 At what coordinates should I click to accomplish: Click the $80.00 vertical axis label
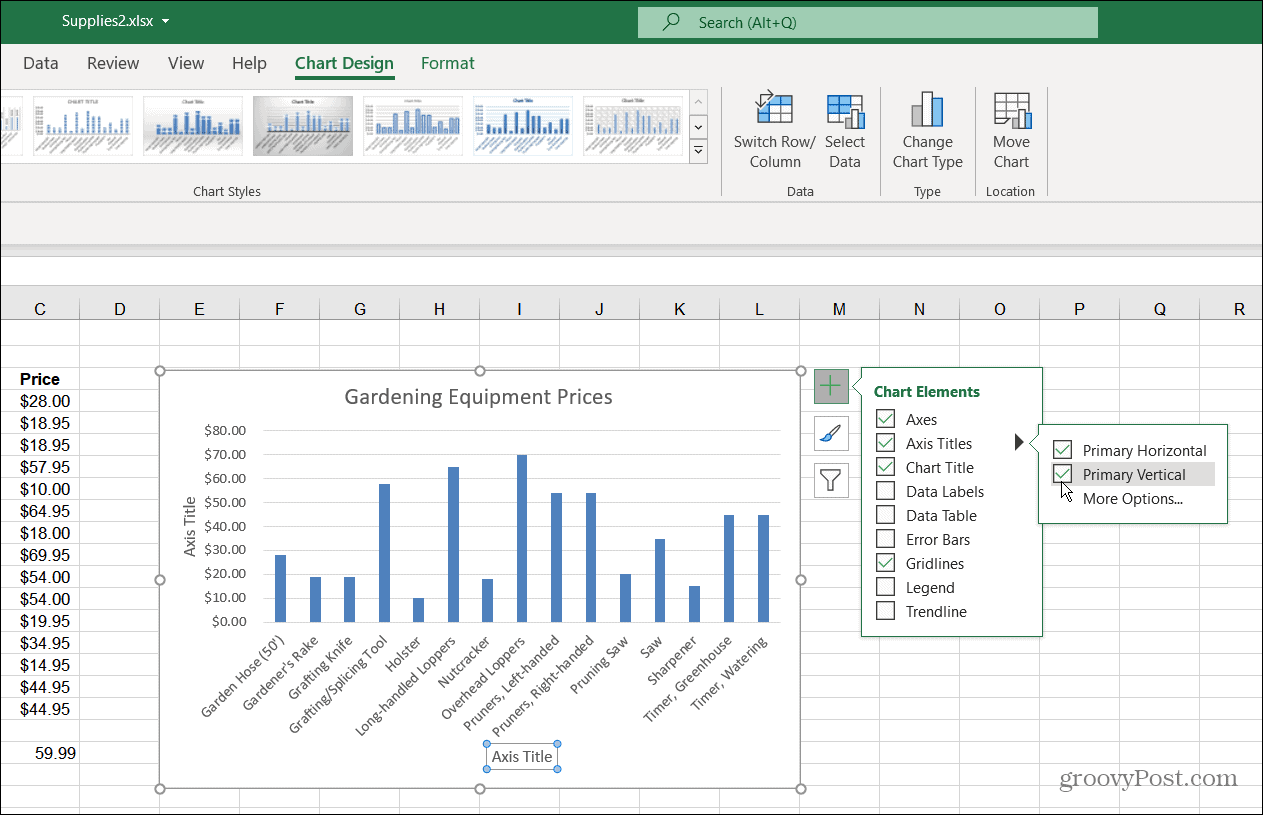click(225, 431)
